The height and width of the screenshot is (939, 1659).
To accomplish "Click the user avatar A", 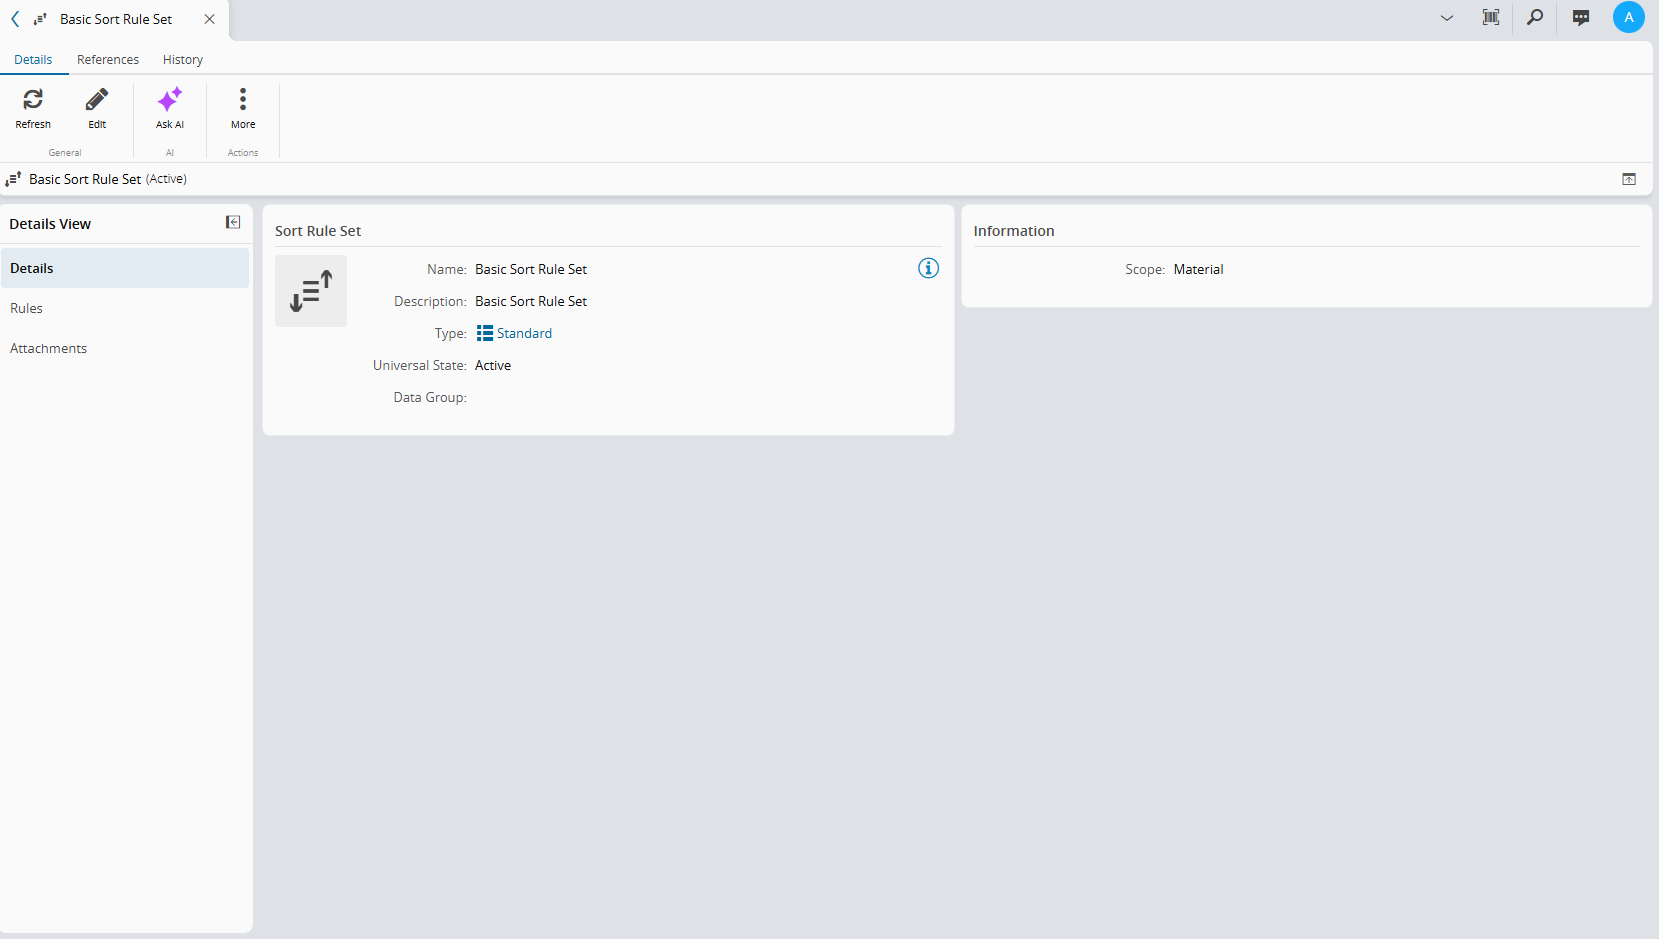I will (1629, 17).
